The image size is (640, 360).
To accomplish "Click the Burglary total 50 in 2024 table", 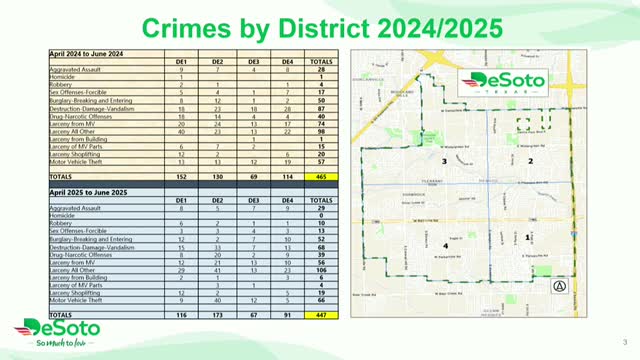I will [321, 100].
